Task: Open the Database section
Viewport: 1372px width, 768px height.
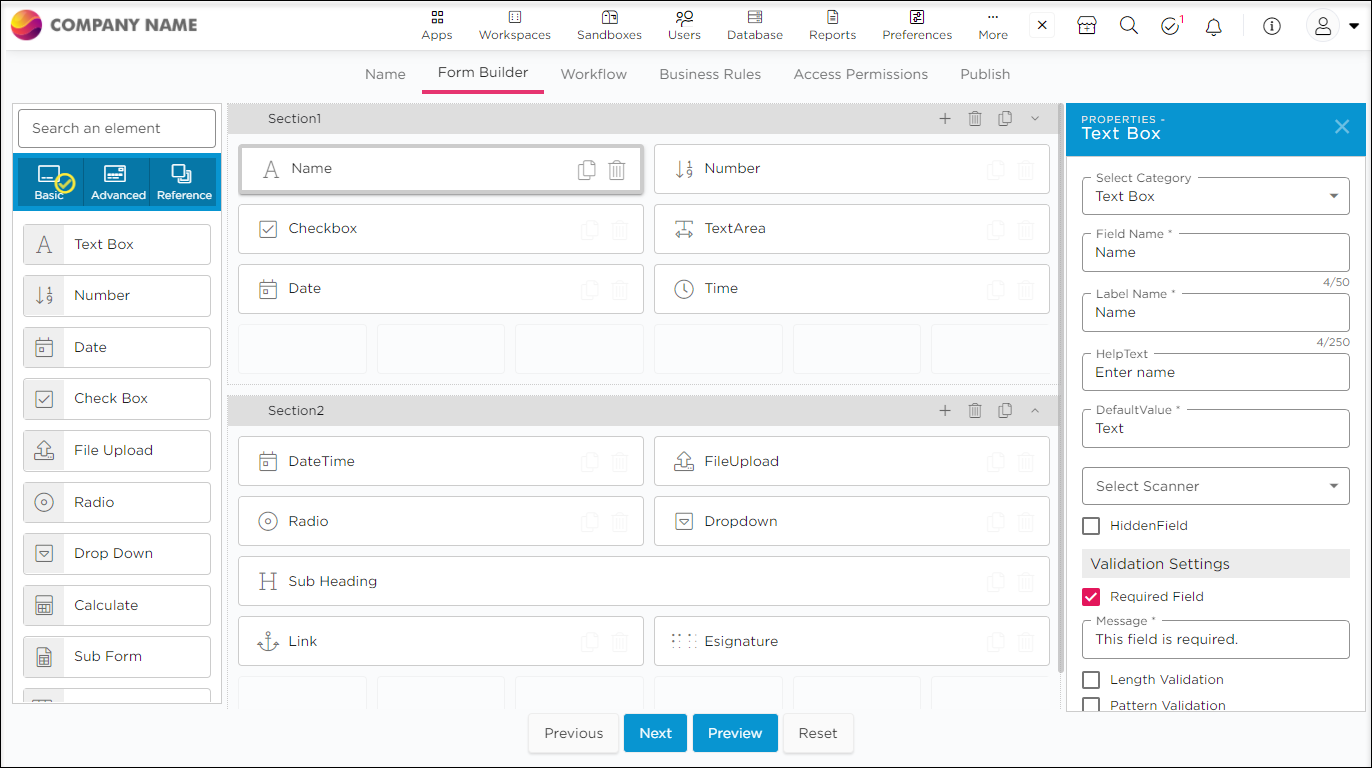Action: click(755, 26)
